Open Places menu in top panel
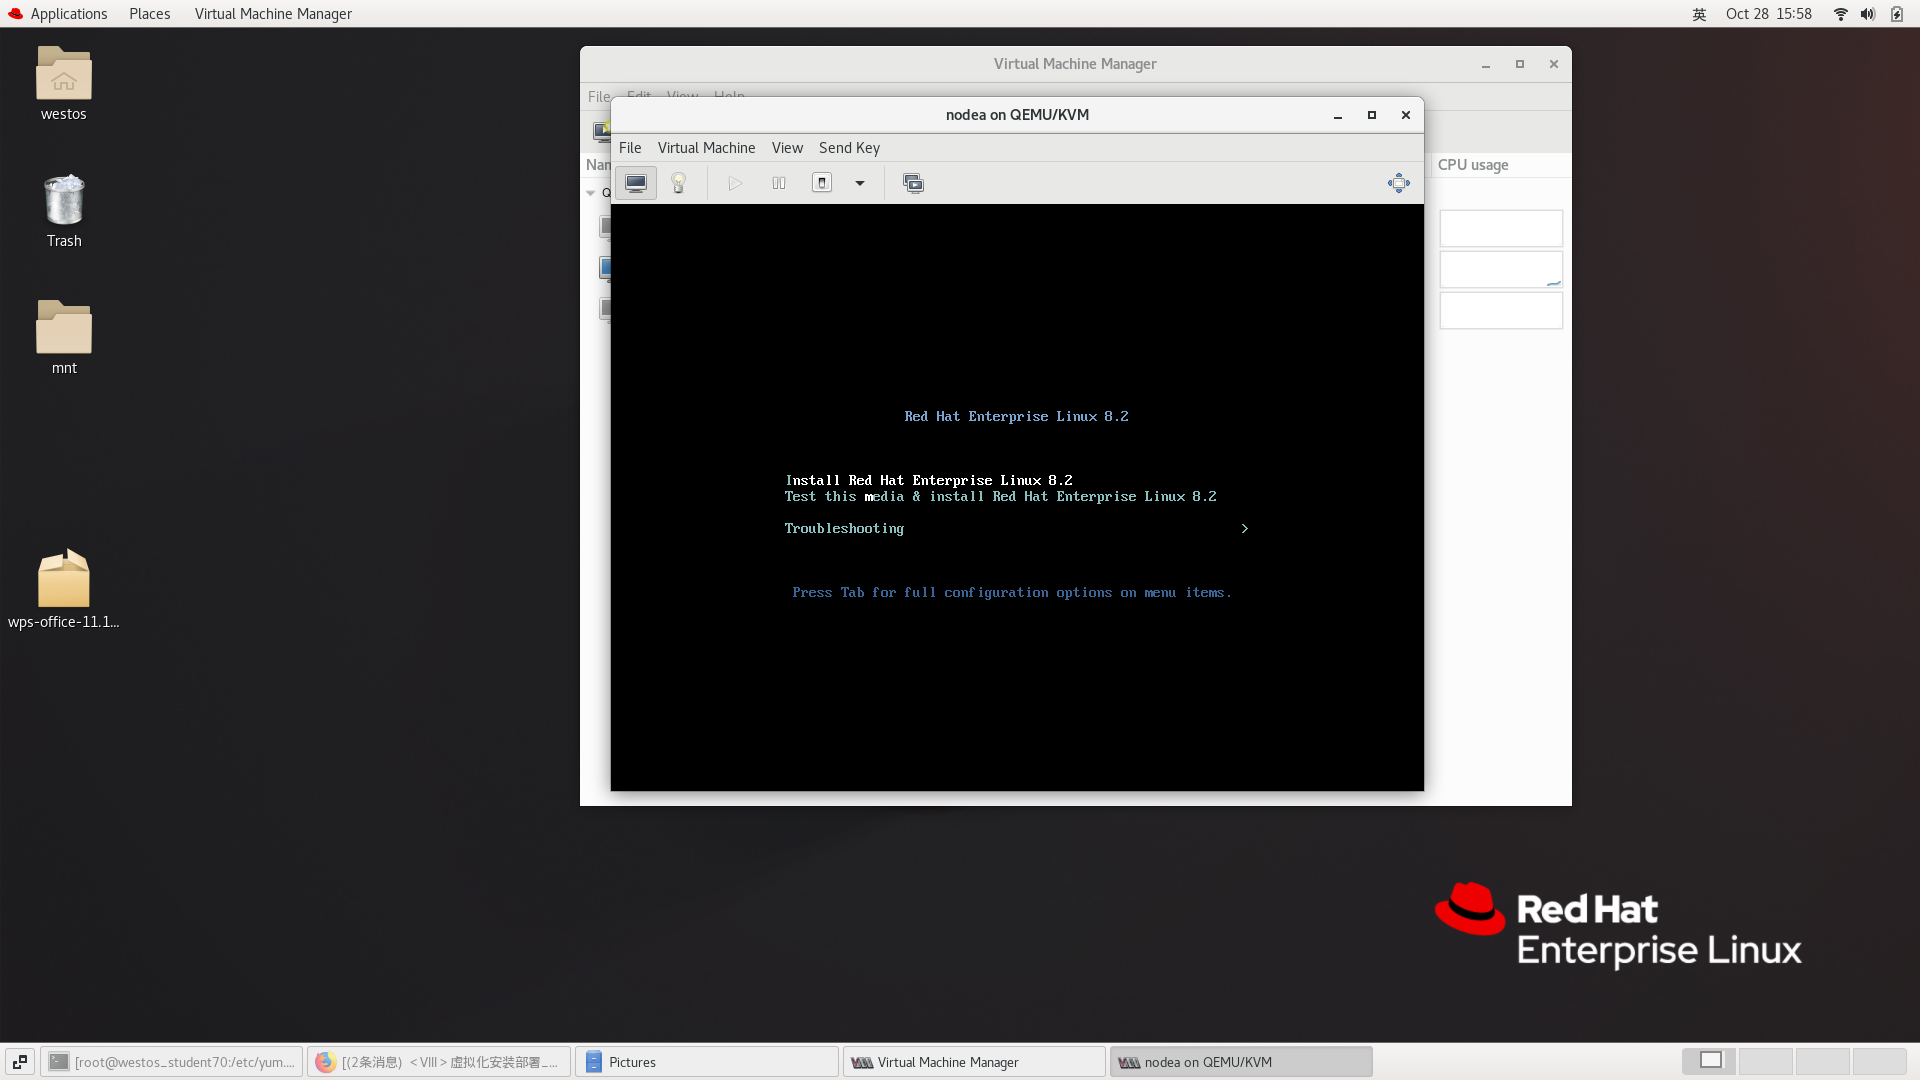The height and width of the screenshot is (1080, 1920). (149, 14)
